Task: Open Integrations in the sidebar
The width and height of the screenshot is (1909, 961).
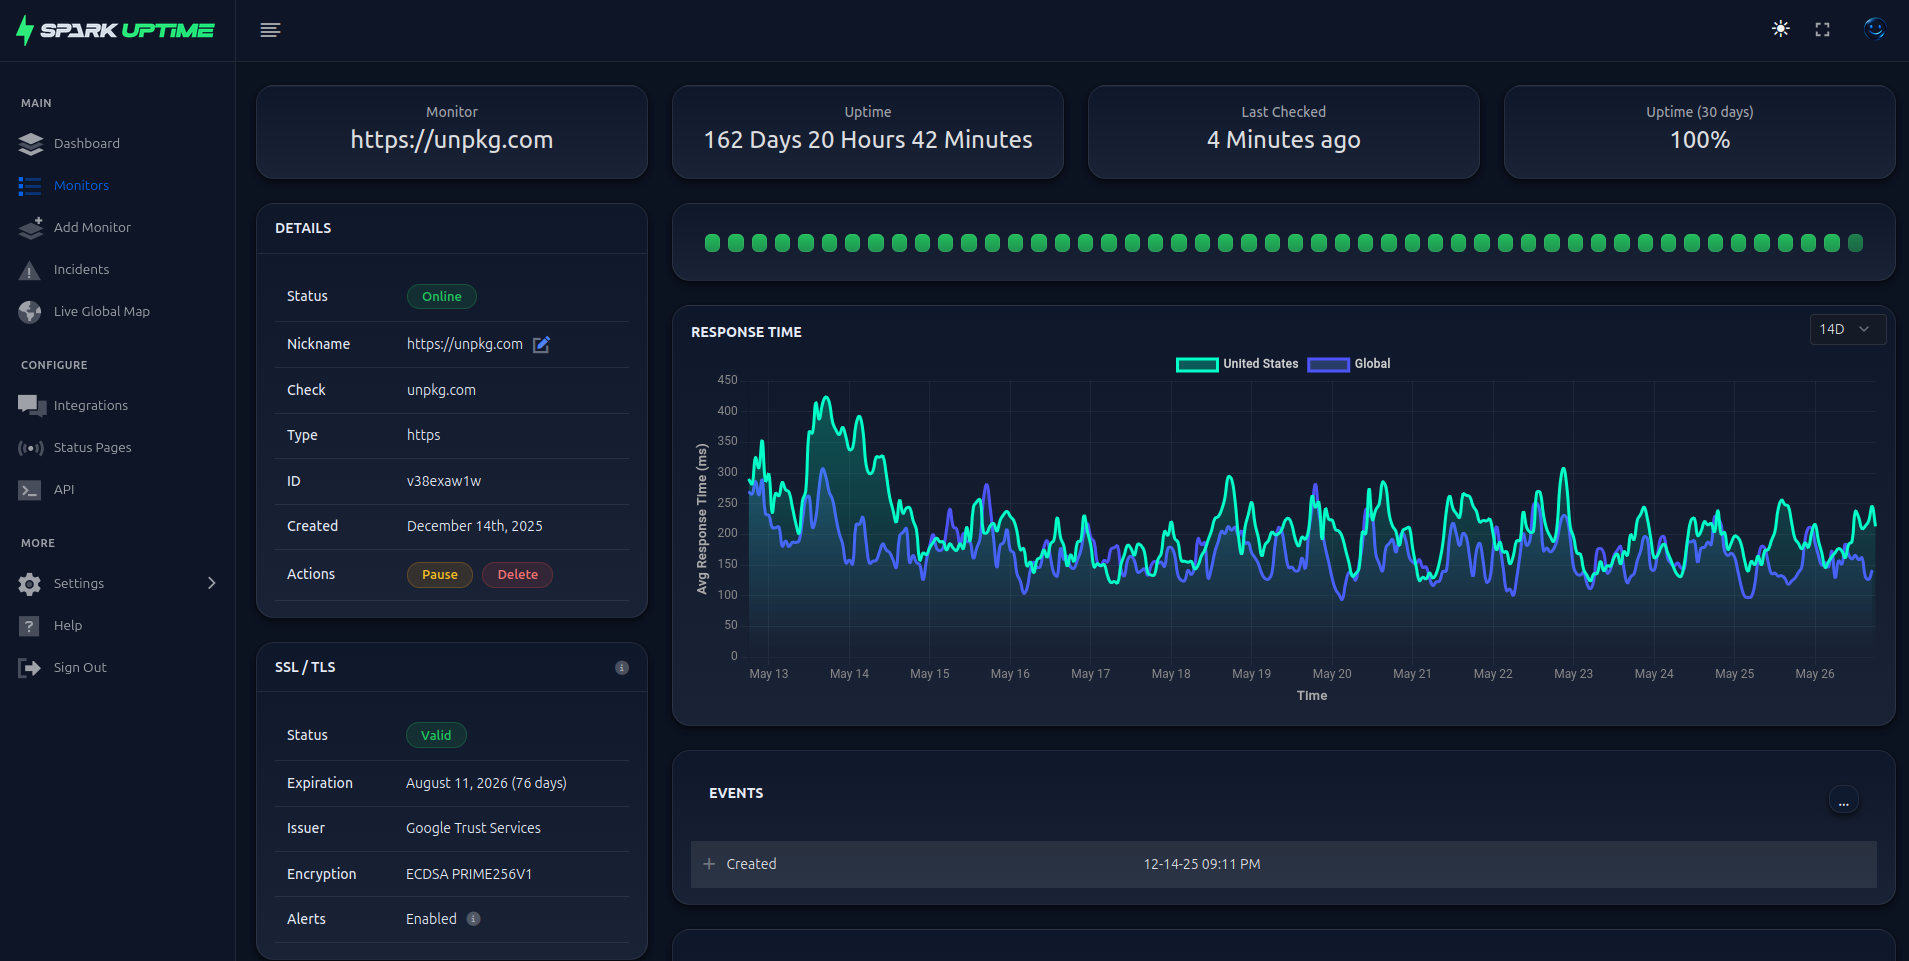Action: 91,405
